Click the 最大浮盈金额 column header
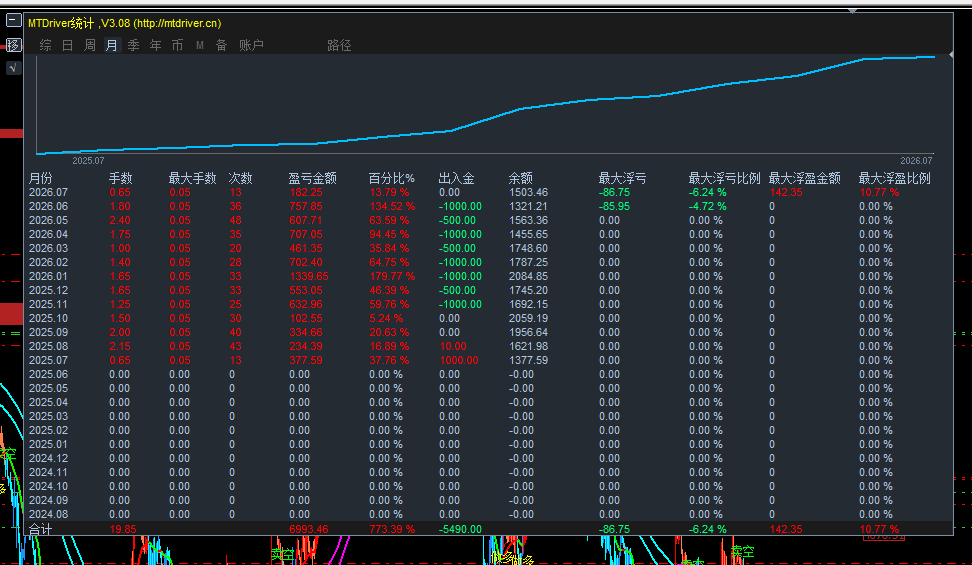The height and width of the screenshot is (565, 972). [x=805, y=179]
